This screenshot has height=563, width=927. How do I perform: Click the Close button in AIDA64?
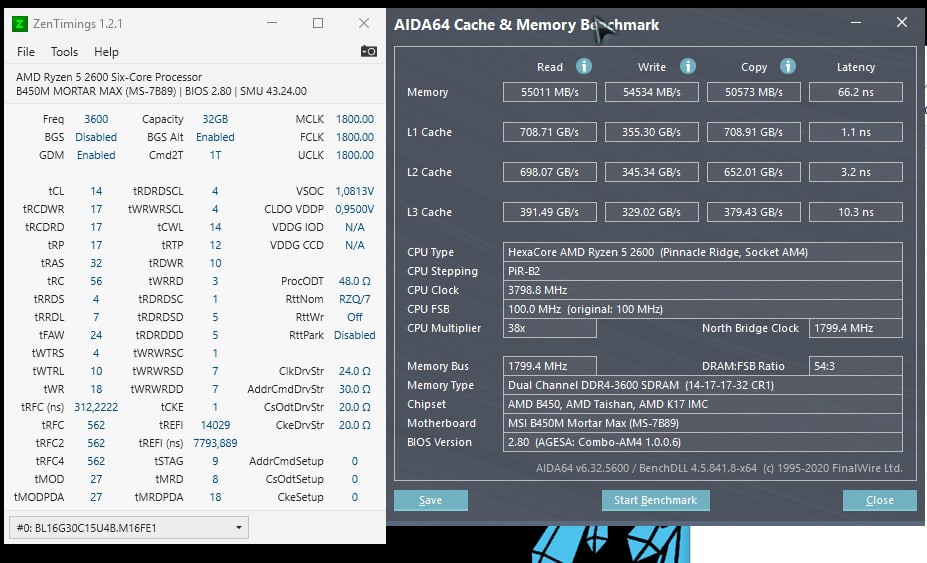880,500
